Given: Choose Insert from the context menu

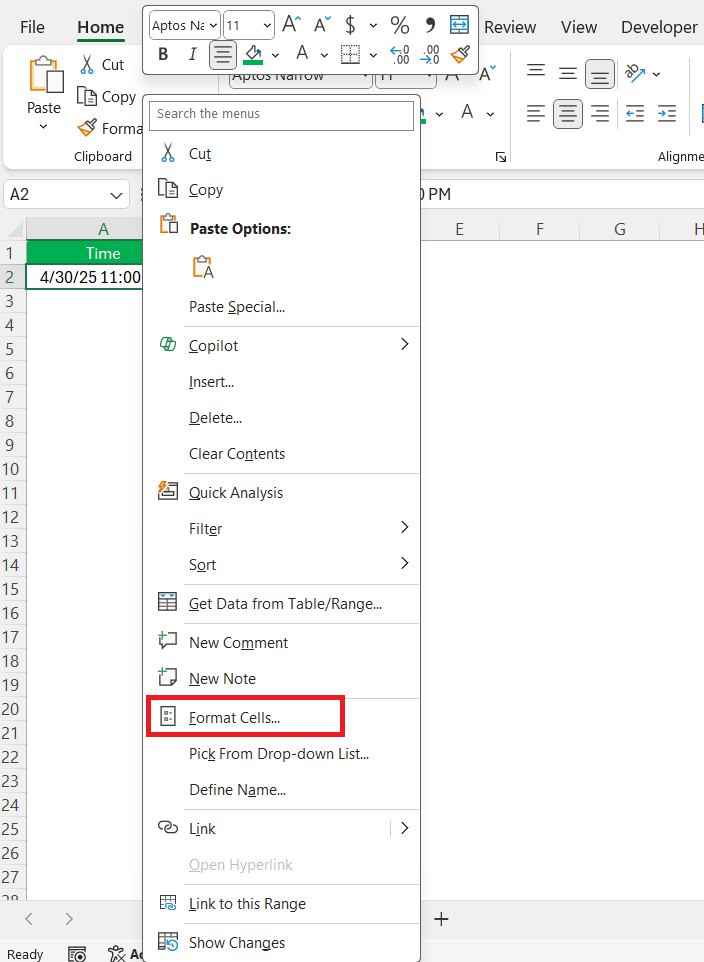Looking at the screenshot, I should (281, 382).
